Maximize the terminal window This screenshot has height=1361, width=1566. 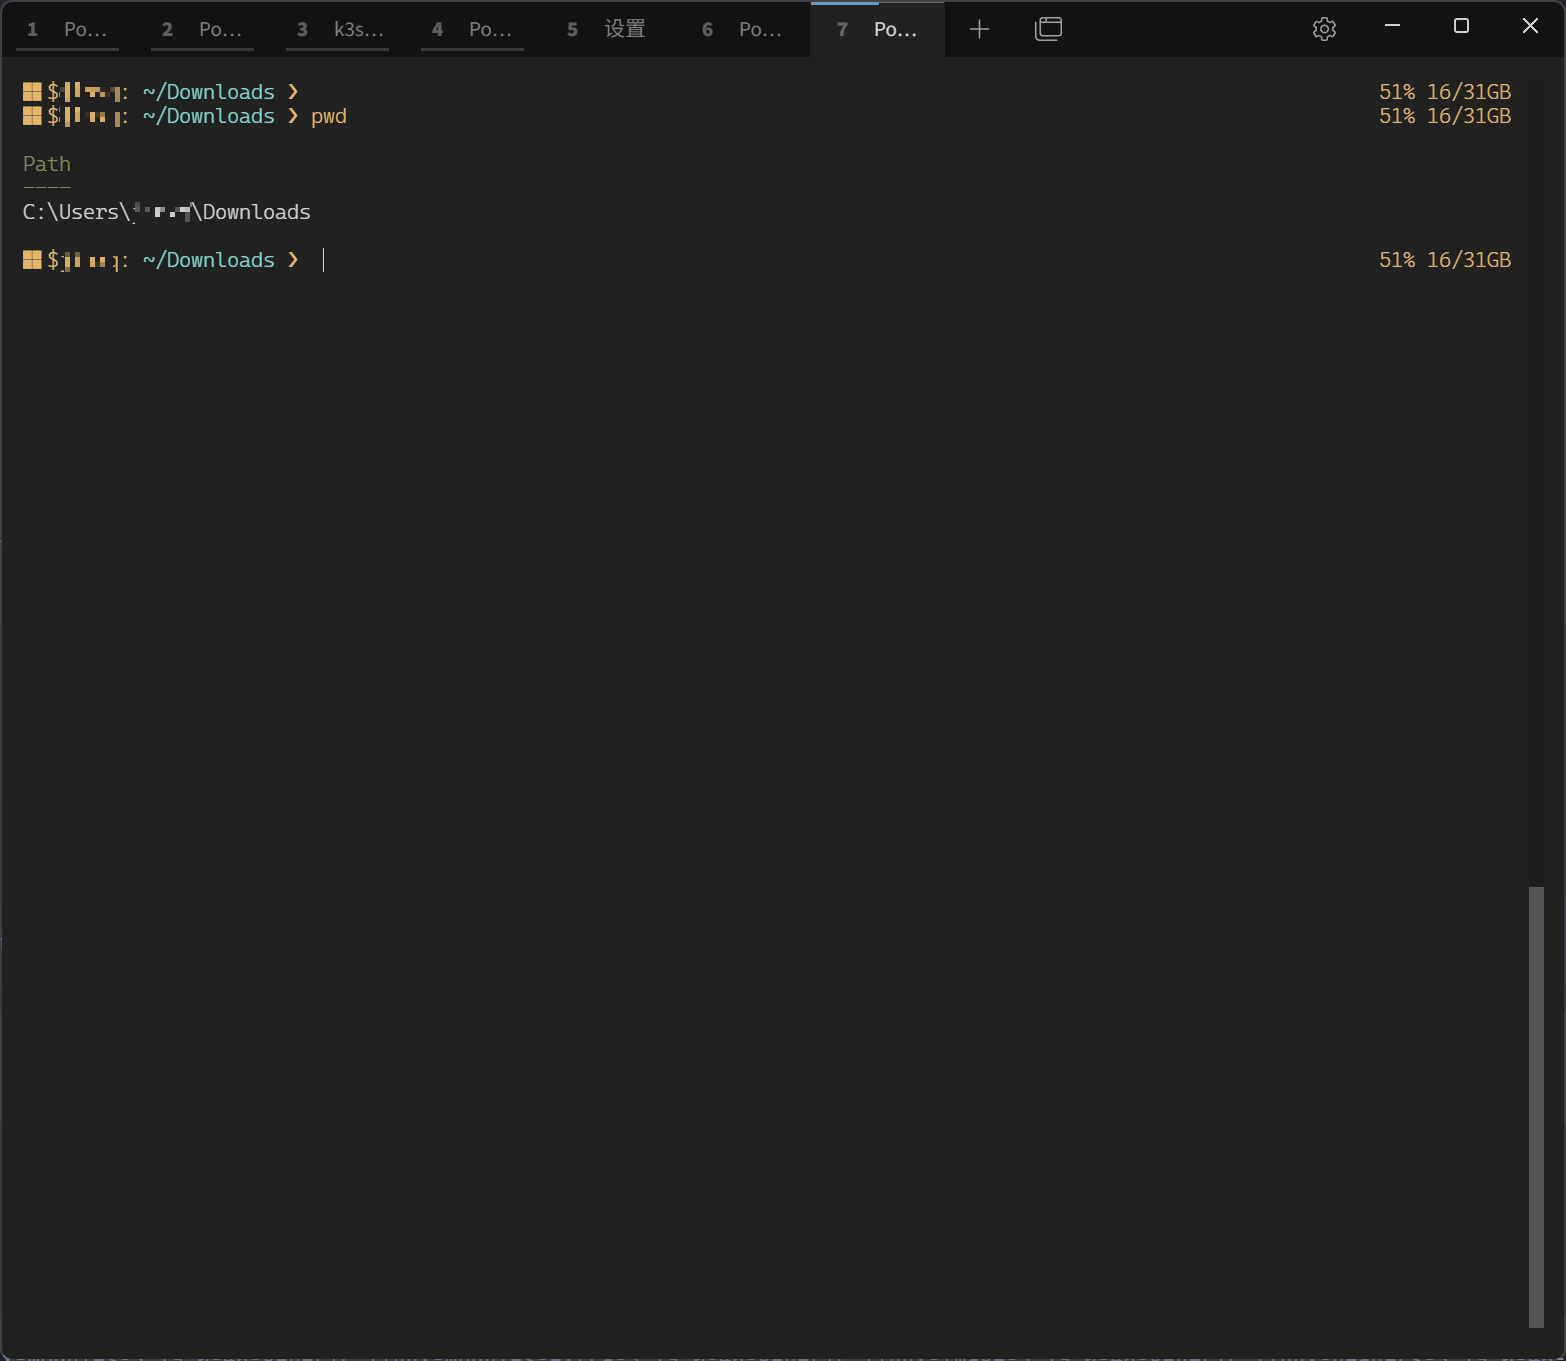pyautogui.click(x=1461, y=26)
